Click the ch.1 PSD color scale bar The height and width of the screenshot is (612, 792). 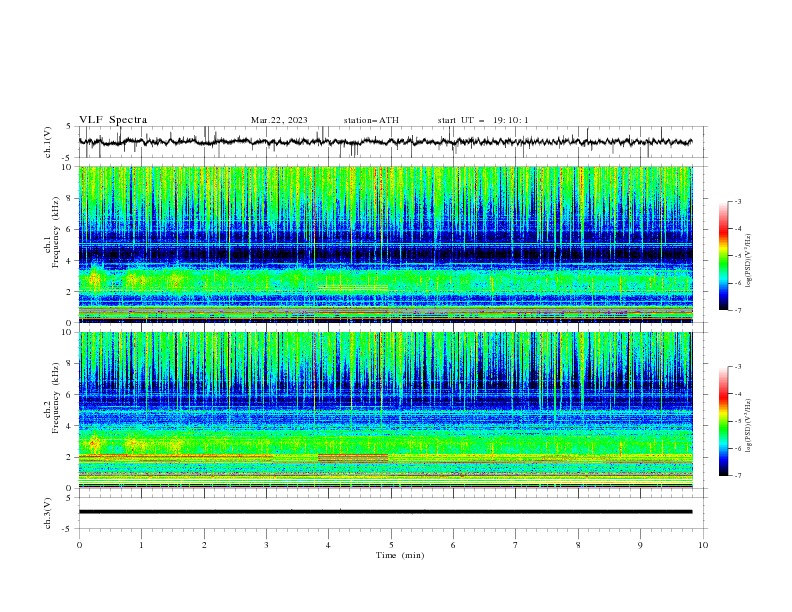pos(723,256)
